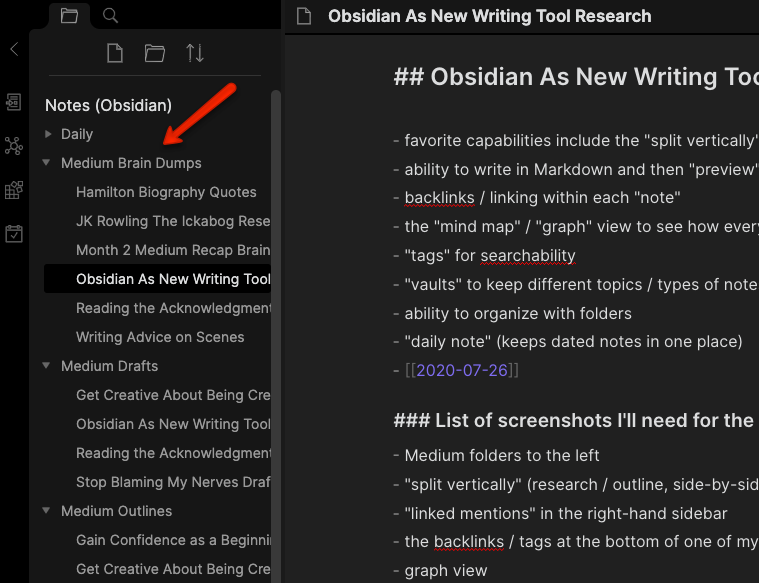
Task: Click the line 'ability to organize with folders'
Action: point(518,313)
